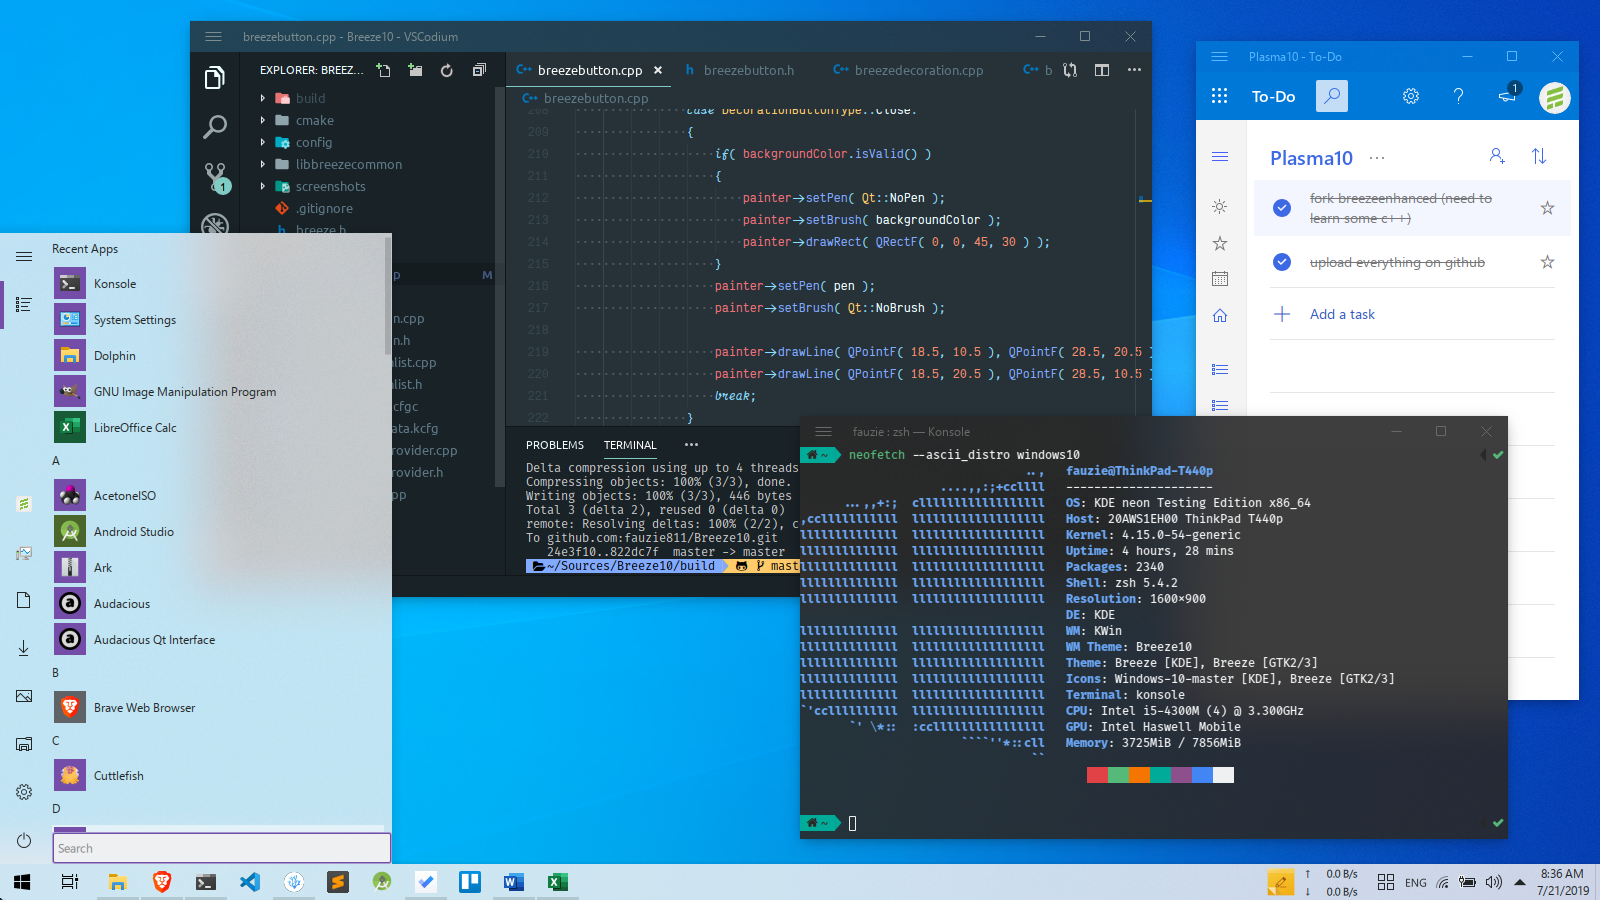Open the To-Do help question mark
The width and height of the screenshot is (1600, 900).
coord(1459,96)
